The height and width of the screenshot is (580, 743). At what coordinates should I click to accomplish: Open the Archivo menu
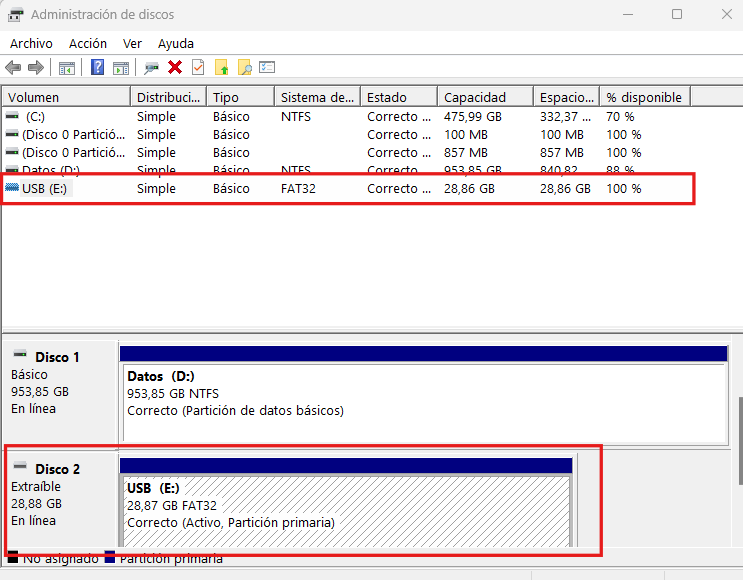pos(31,44)
